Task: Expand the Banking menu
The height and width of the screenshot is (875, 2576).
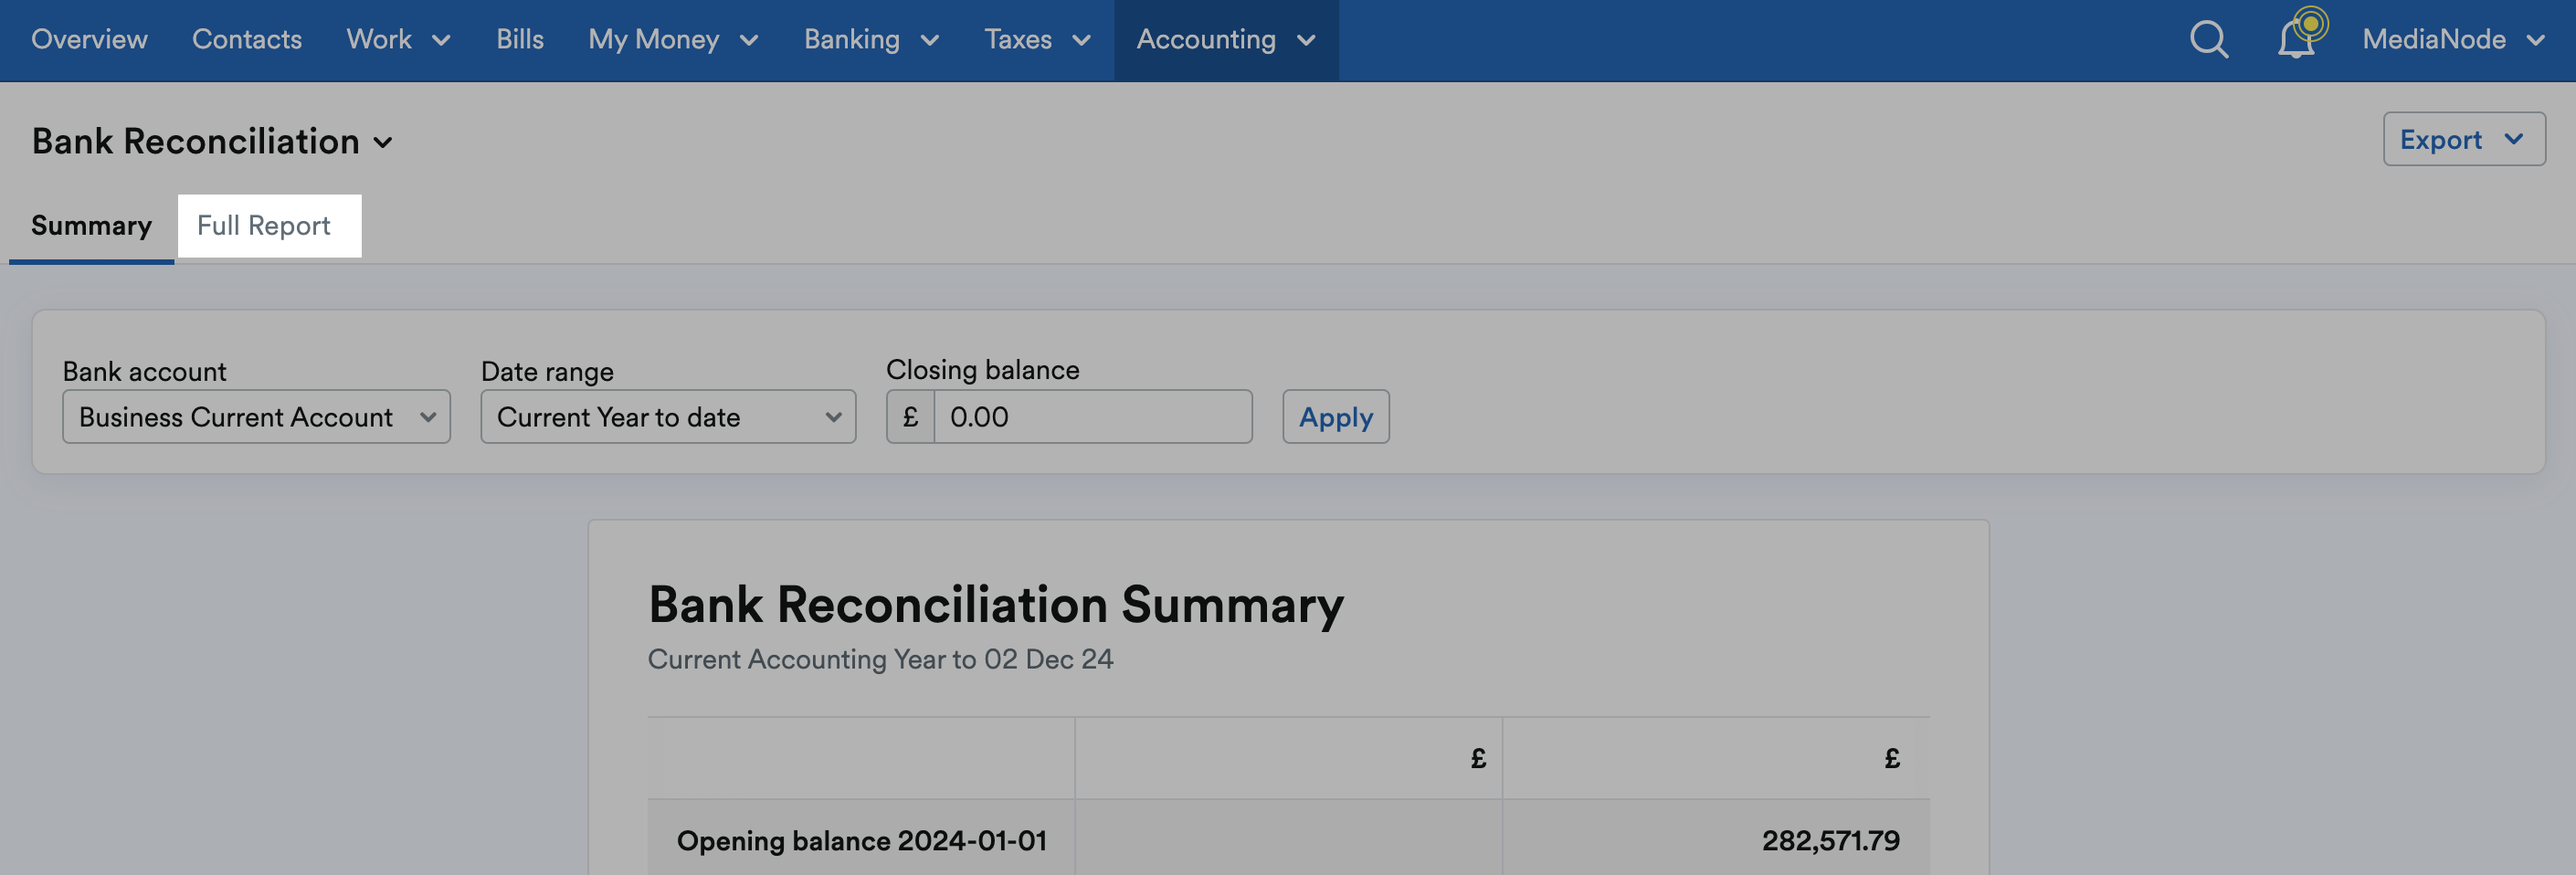Action: point(871,39)
